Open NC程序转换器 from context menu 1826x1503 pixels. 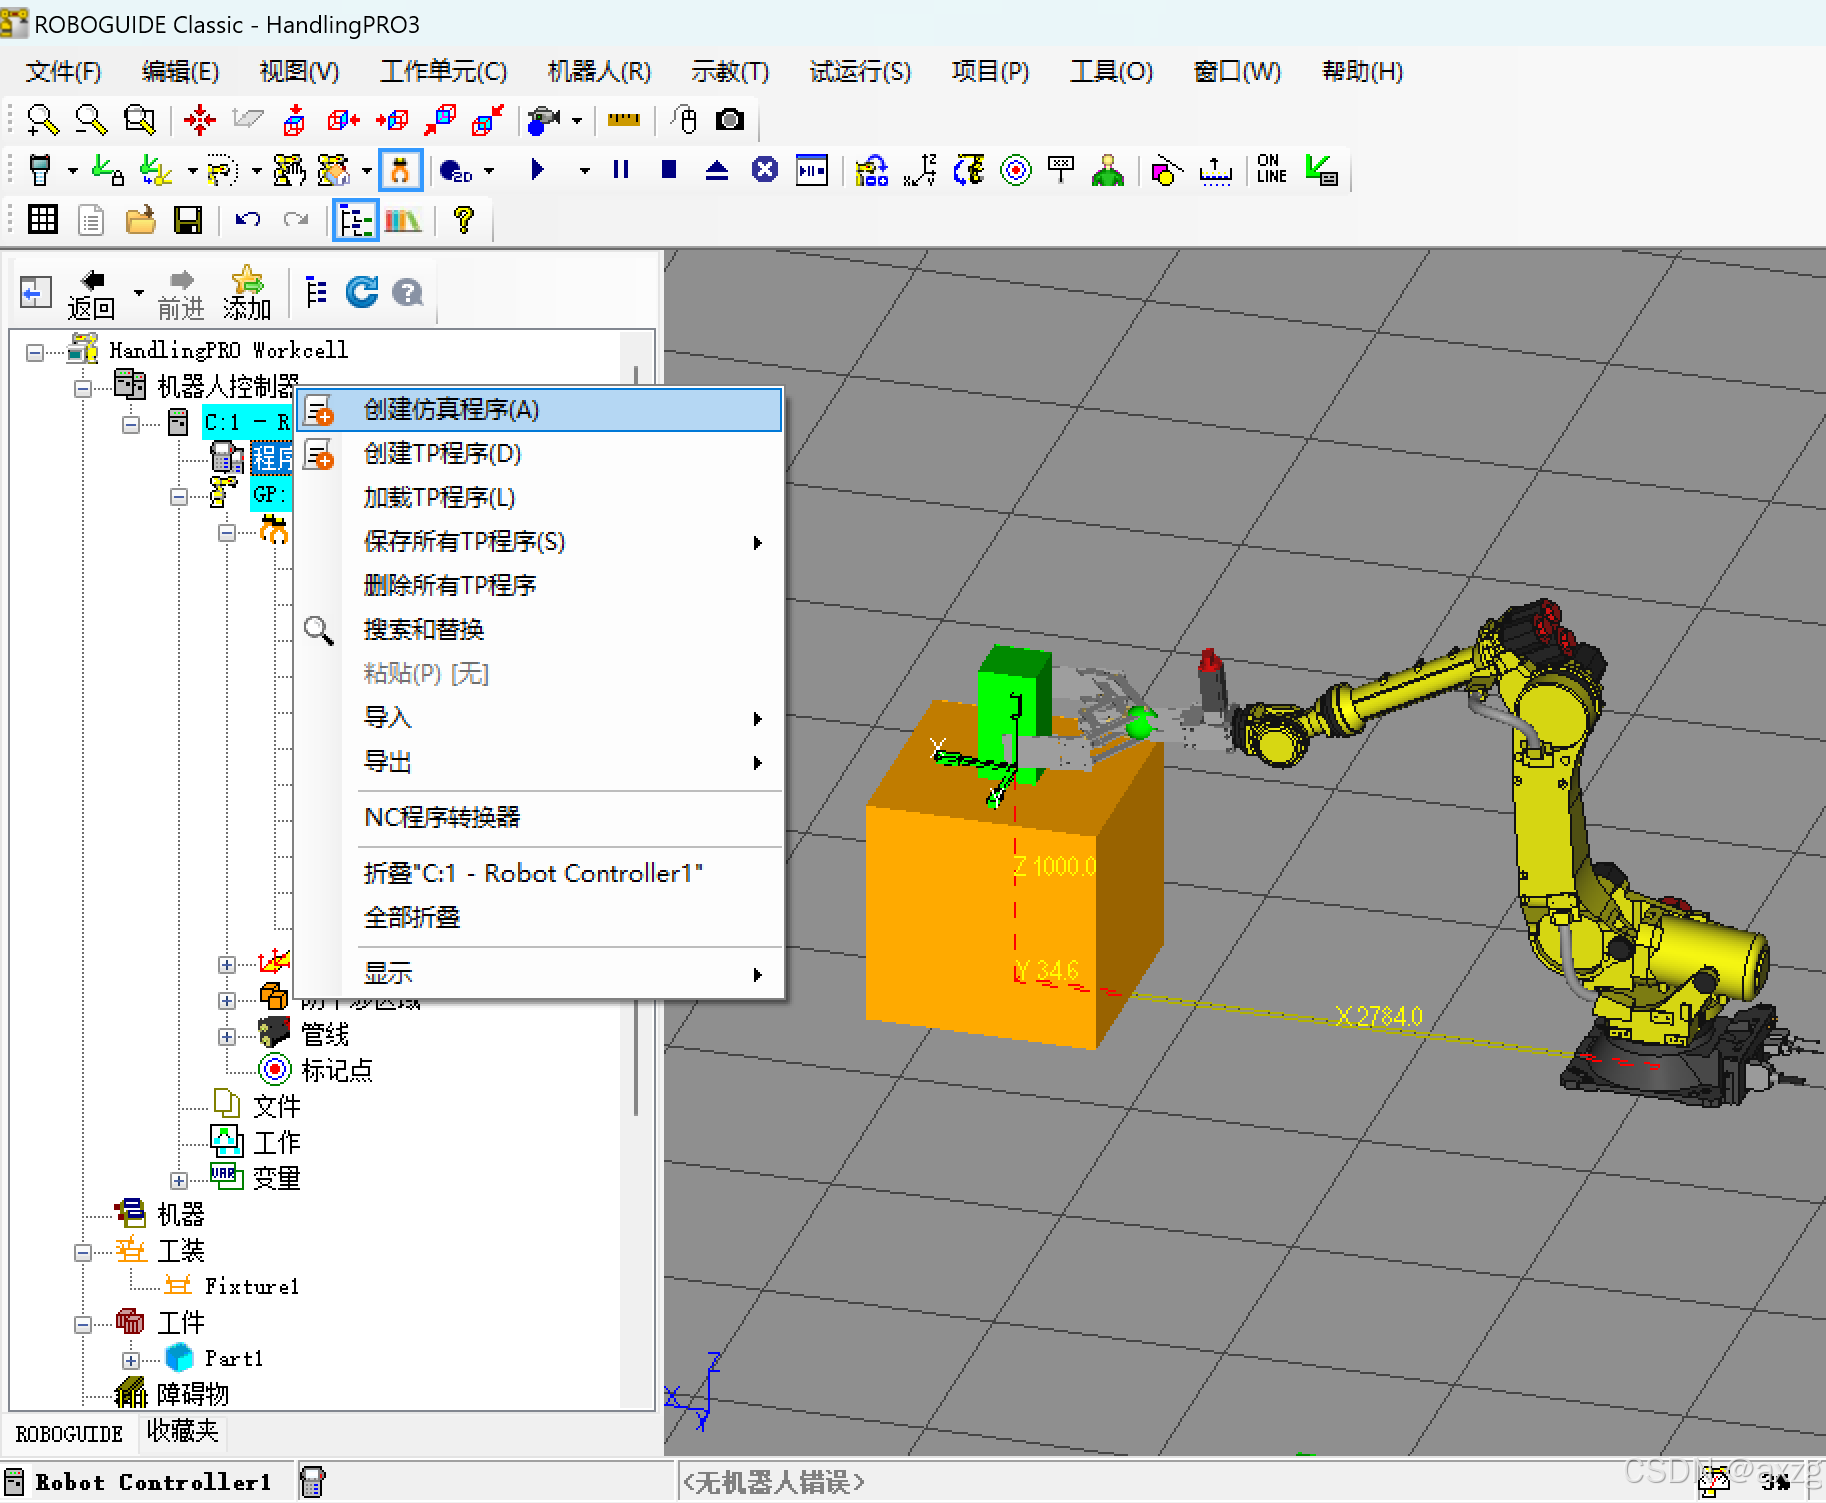pos(540,818)
